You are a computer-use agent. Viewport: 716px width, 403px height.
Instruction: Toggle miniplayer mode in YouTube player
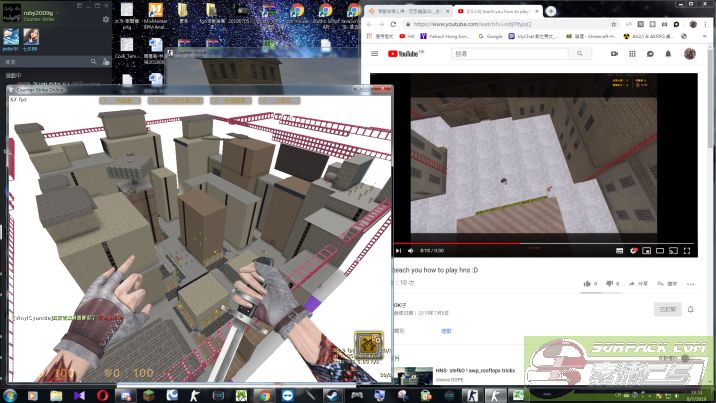point(647,251)
